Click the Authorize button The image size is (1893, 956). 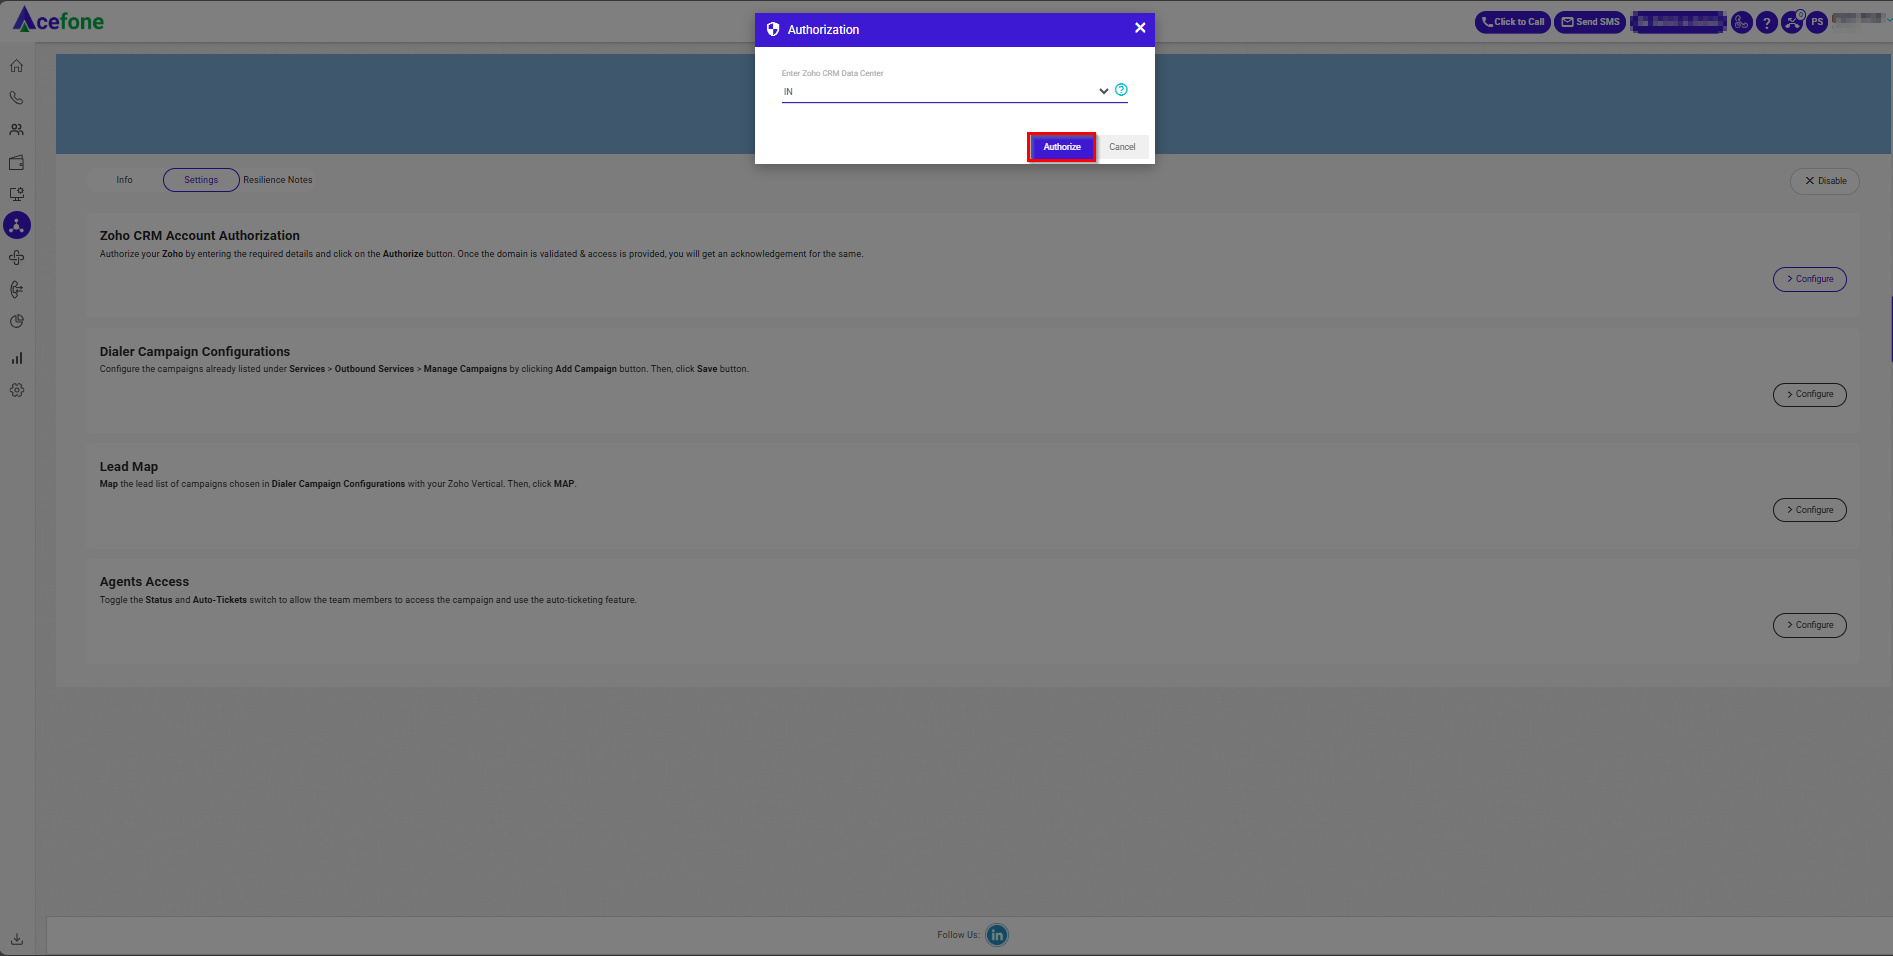(x=1062, y=147)
